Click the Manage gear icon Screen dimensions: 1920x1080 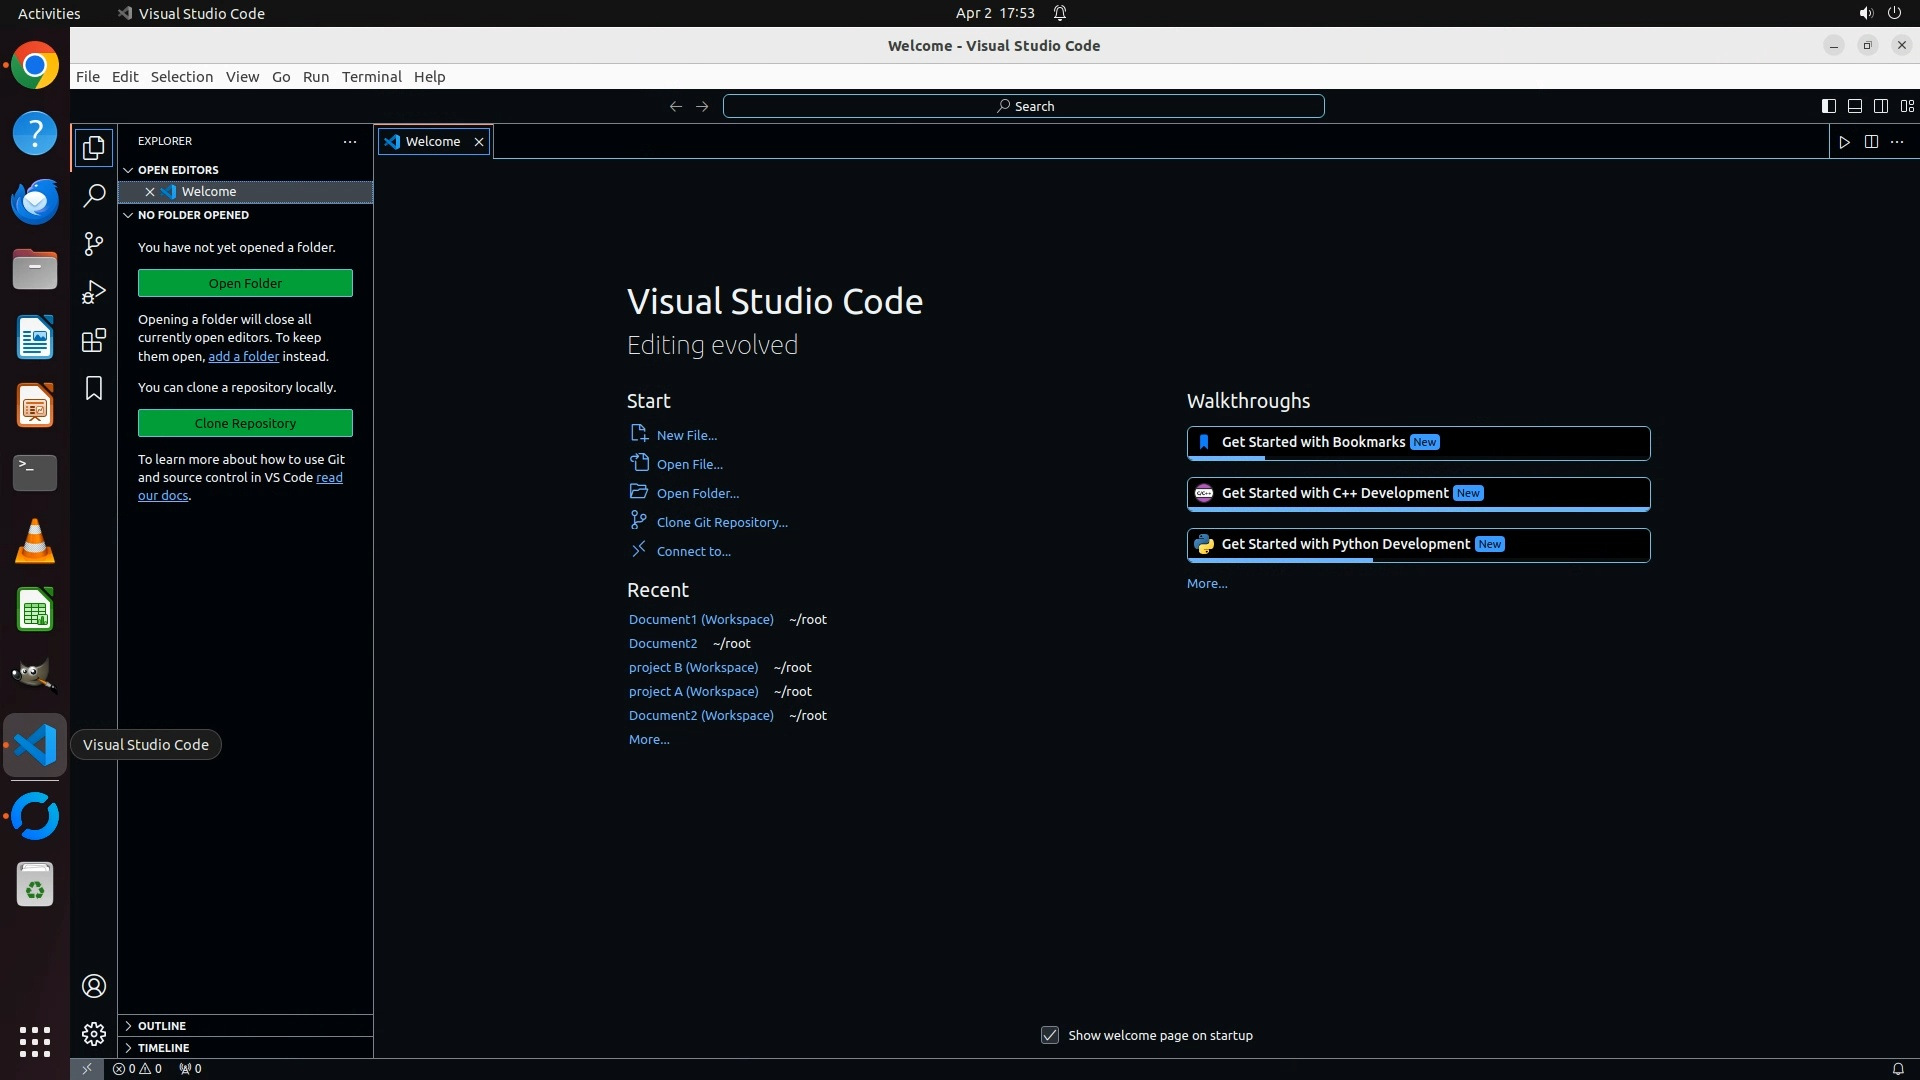94,1033
